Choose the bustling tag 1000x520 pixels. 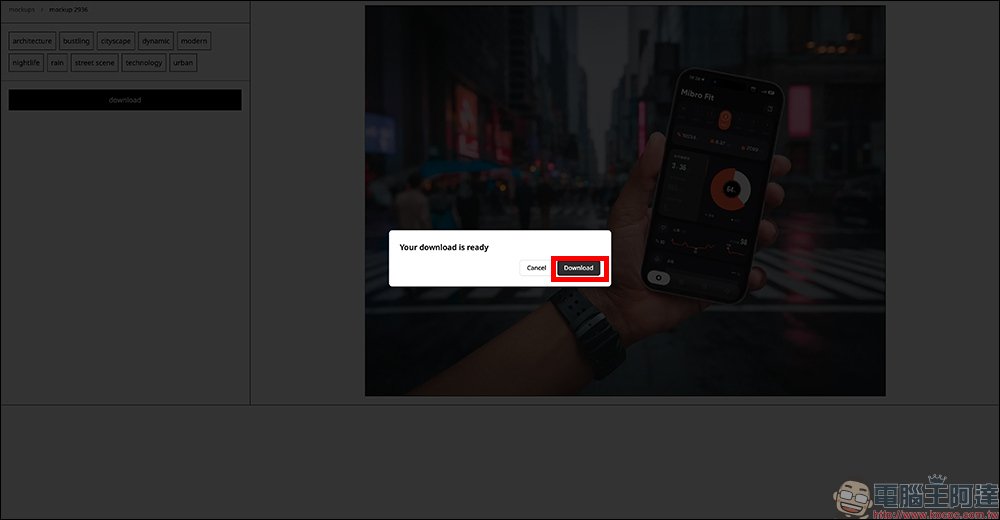pyautogui.click(x=76, y=41)
